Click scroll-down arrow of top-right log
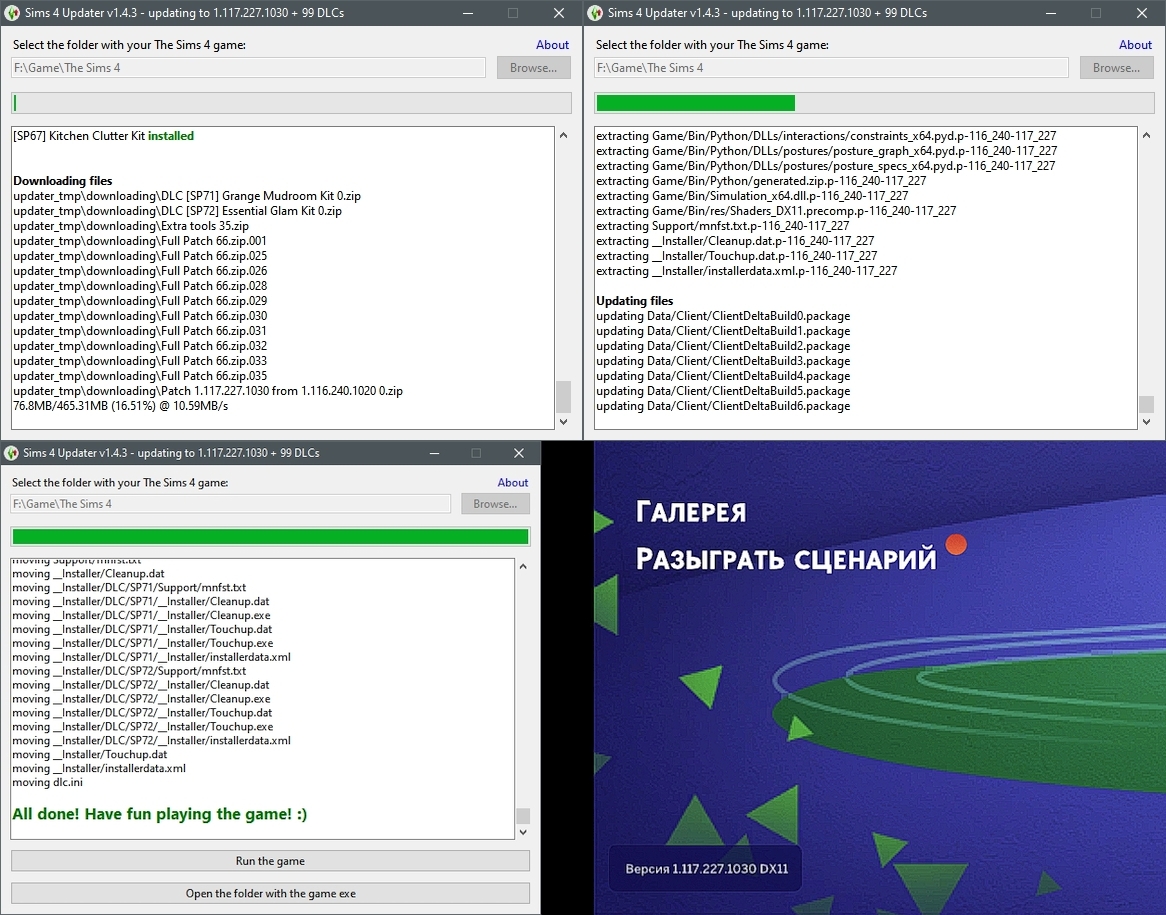The image size is (1166, 915). pyautogui.click(x=1146, y=421)
